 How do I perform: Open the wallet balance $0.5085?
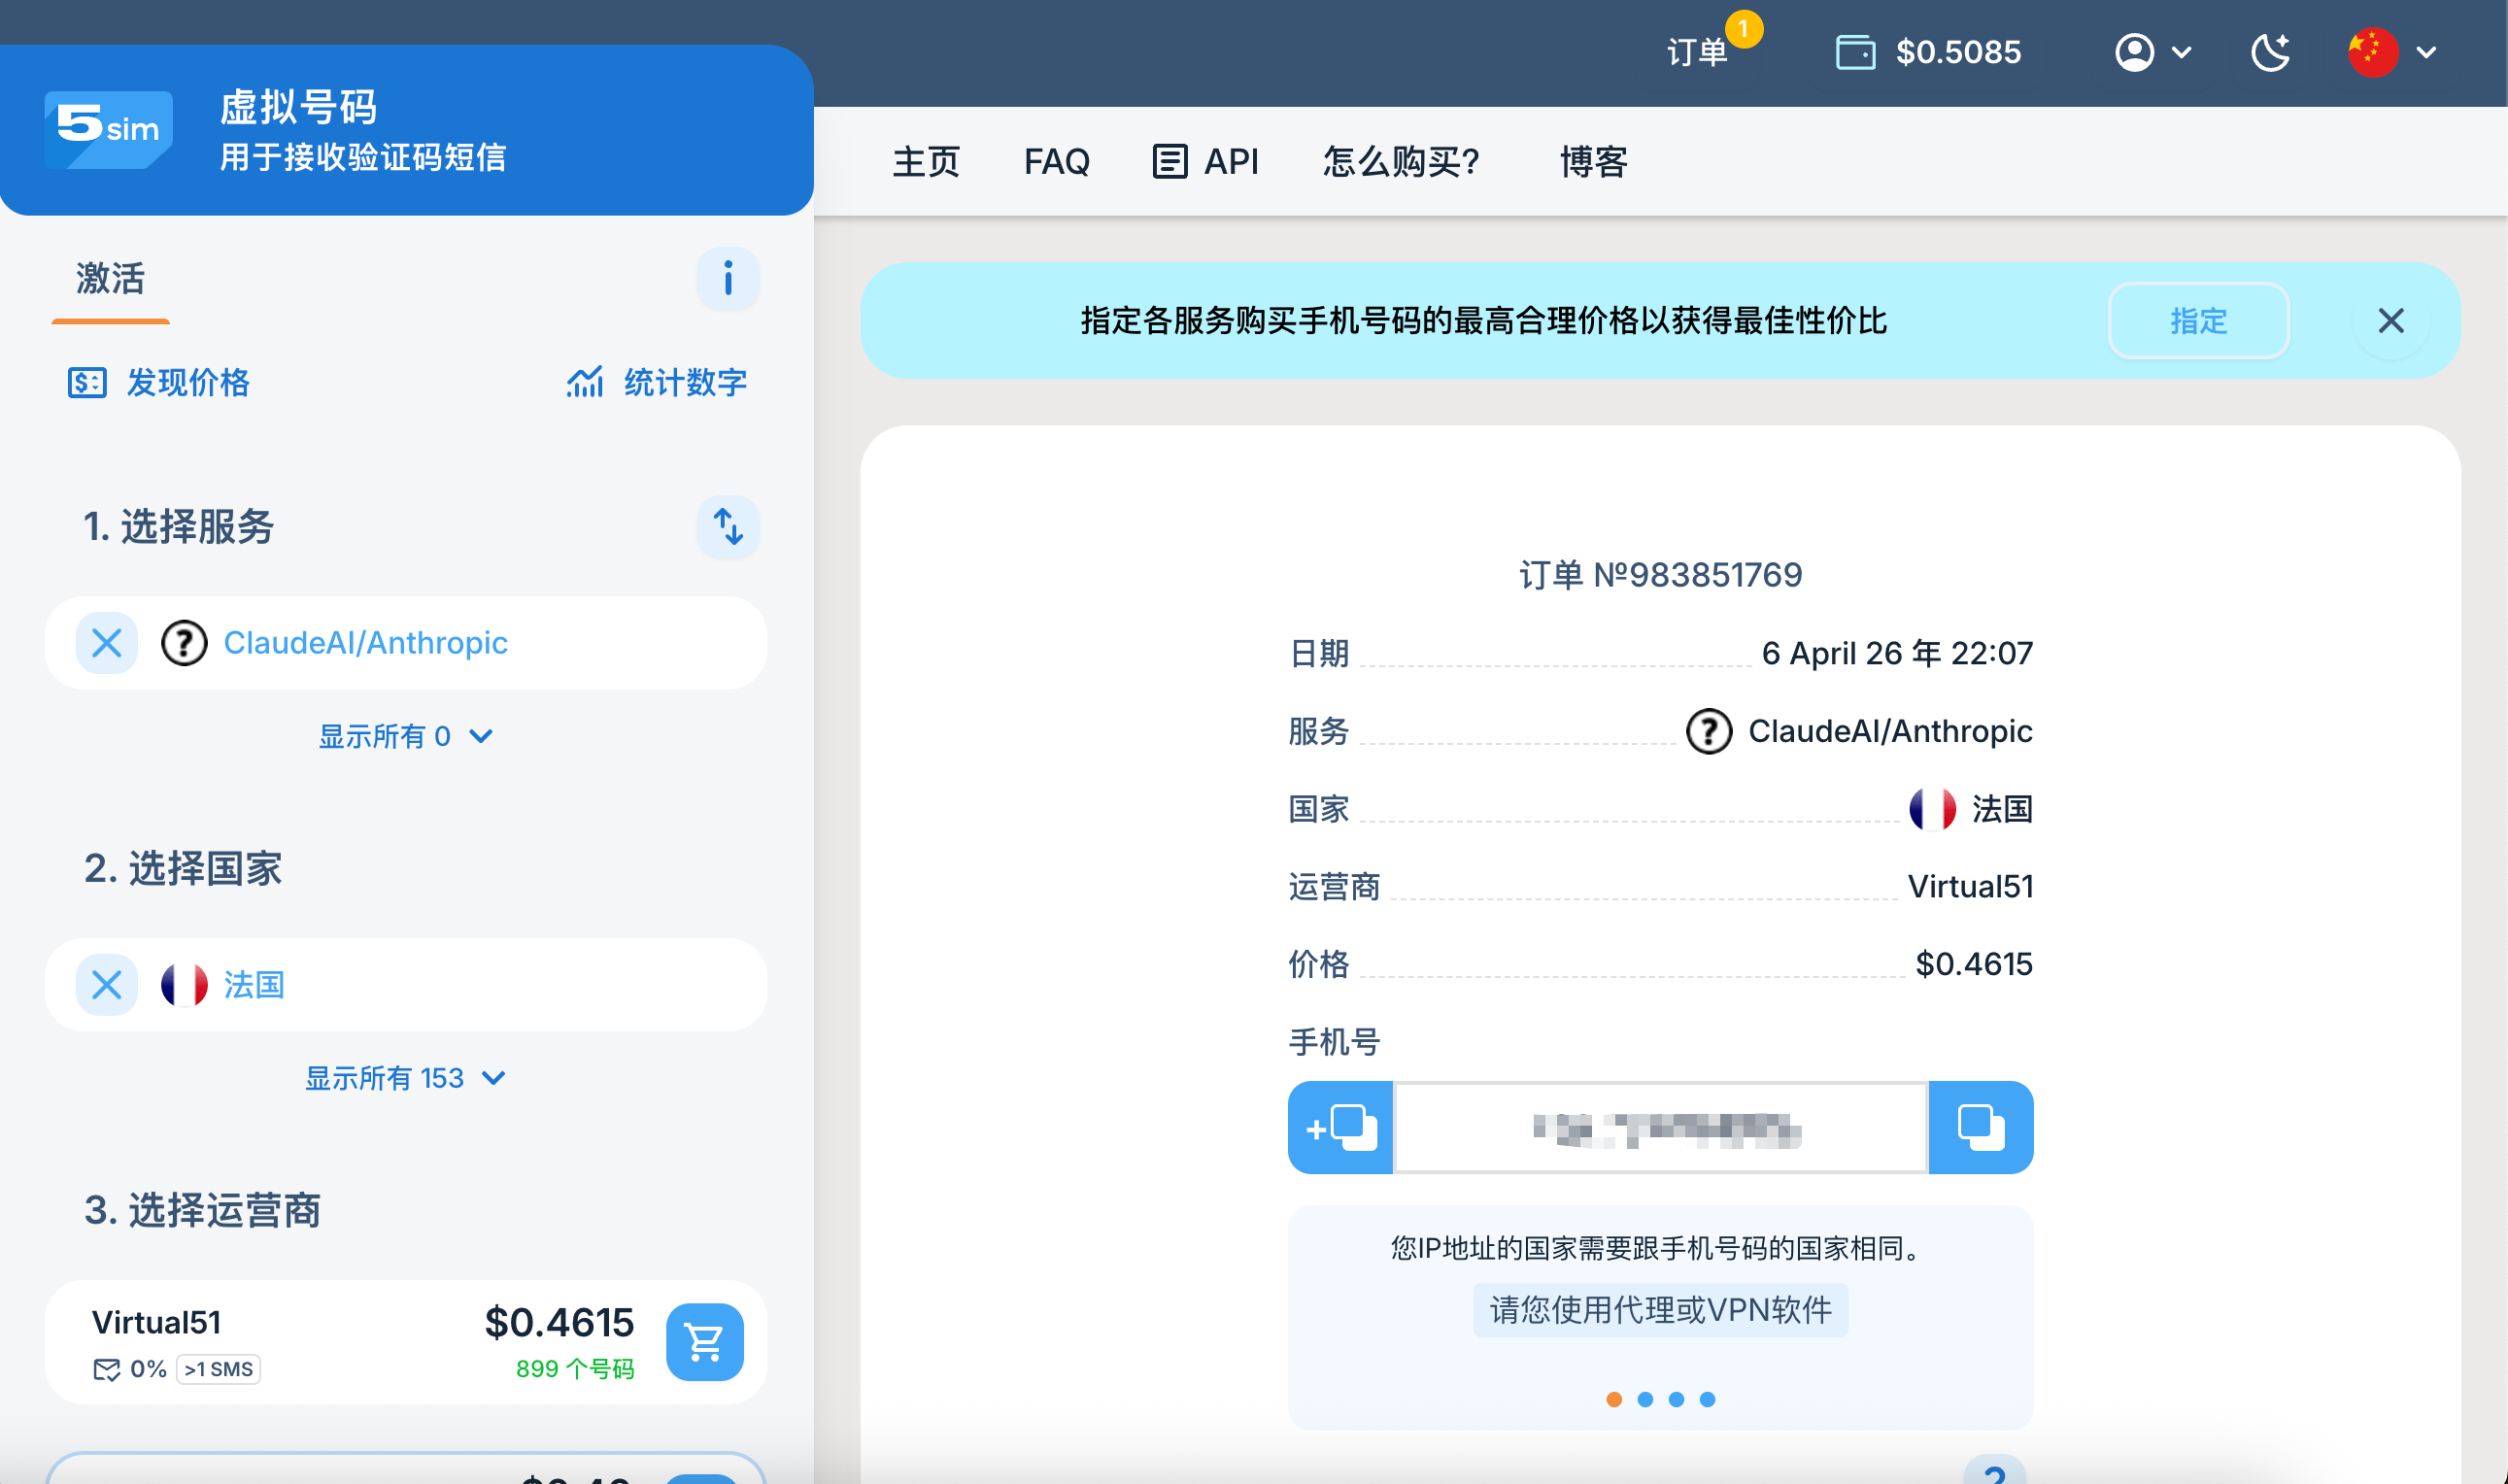tap(1927, 52)
